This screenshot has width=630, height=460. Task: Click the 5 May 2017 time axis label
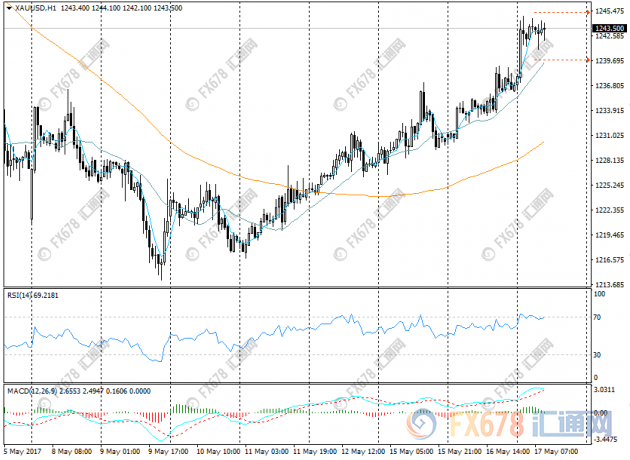[22, 452]
